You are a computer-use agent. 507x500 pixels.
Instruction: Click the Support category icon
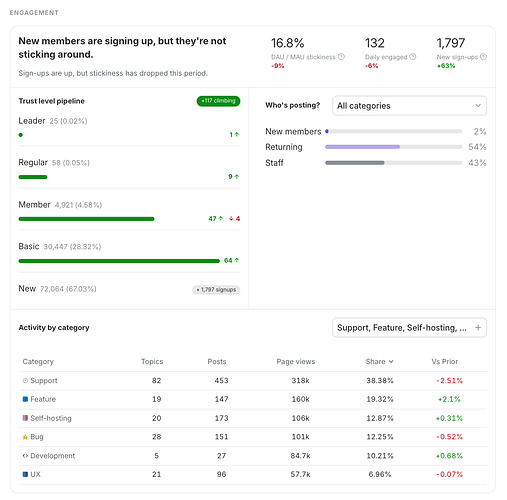click(25, 381)
